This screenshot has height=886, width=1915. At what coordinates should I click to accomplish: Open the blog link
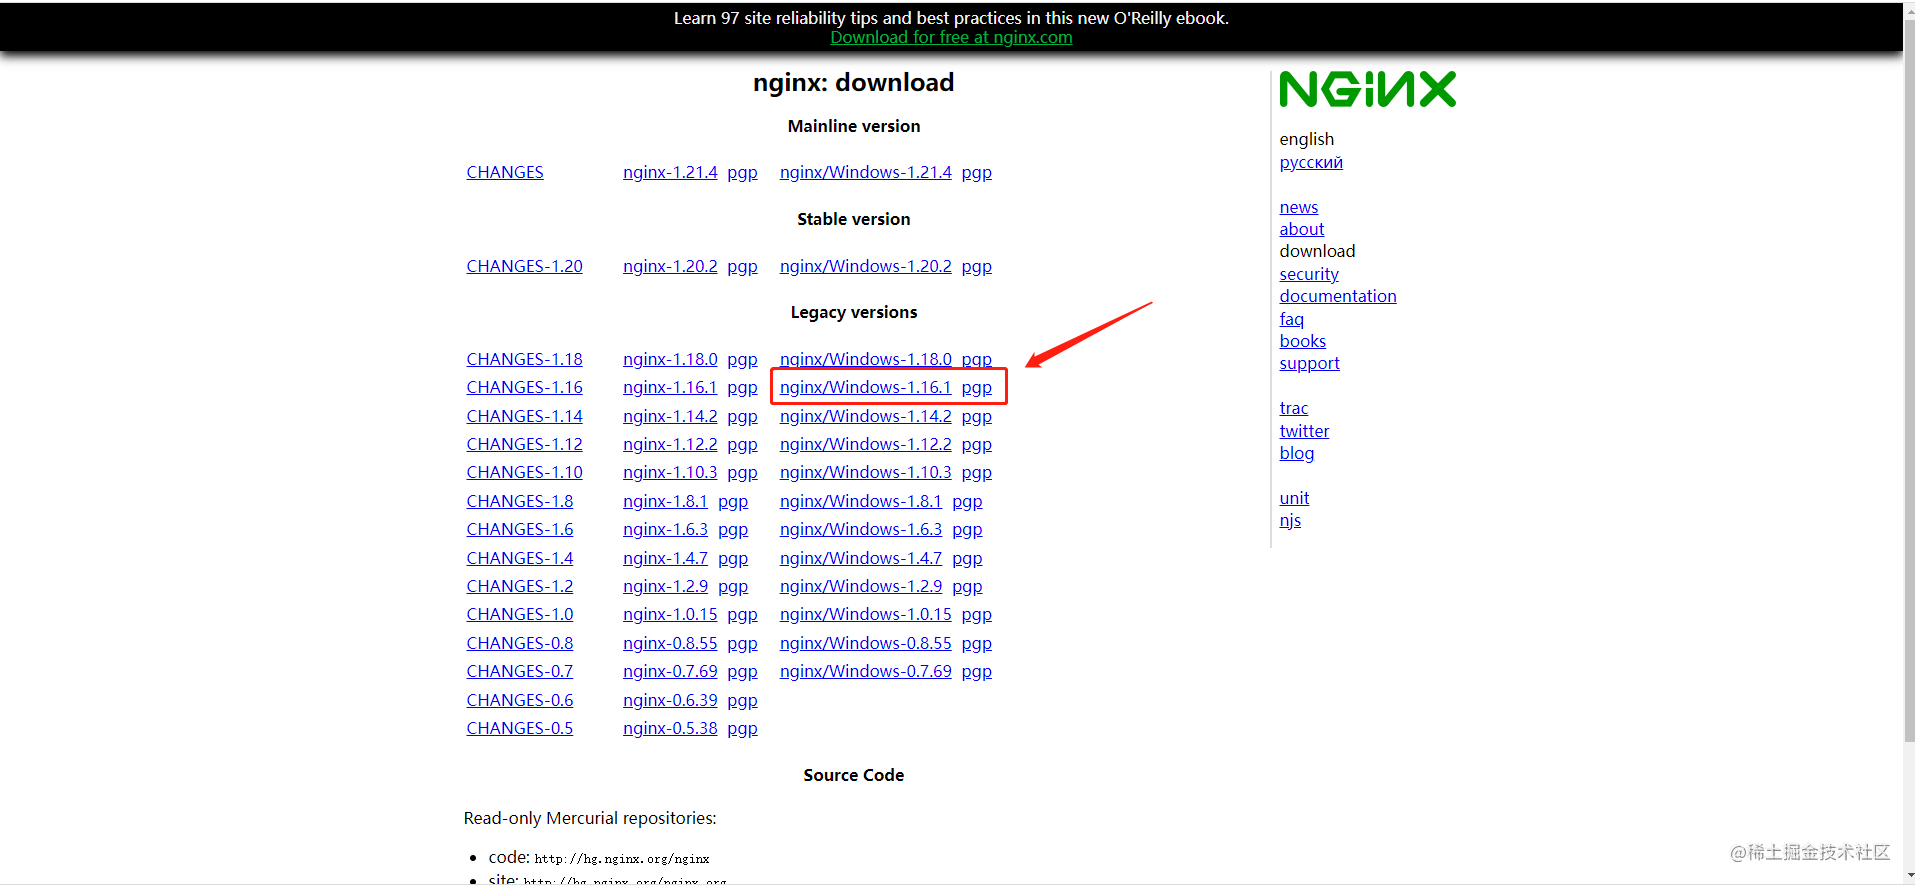1297,453
